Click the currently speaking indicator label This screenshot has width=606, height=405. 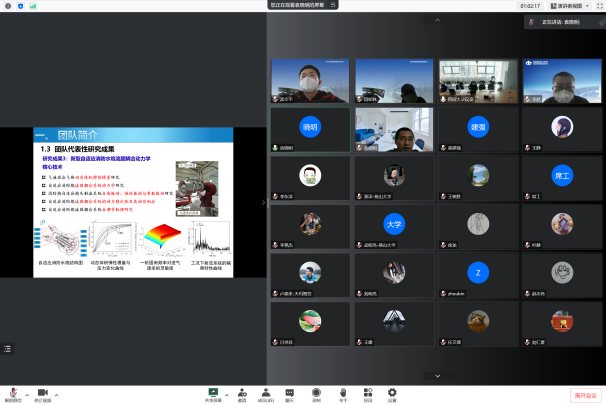[x=560, y=22]
